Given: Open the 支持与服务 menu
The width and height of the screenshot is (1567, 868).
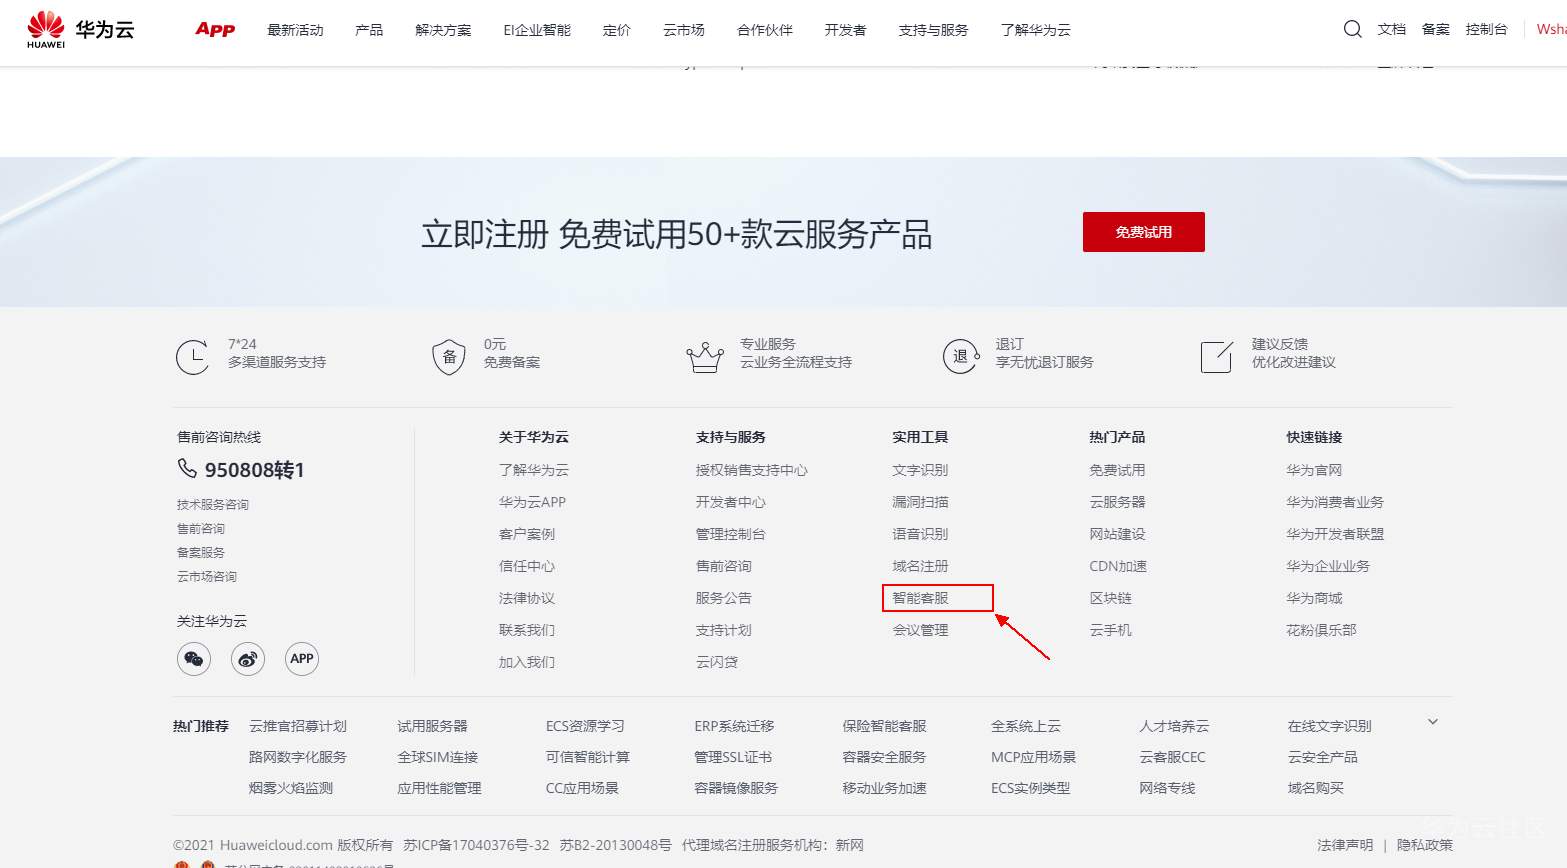Looking at the screenshot, I should coord(934,30).
